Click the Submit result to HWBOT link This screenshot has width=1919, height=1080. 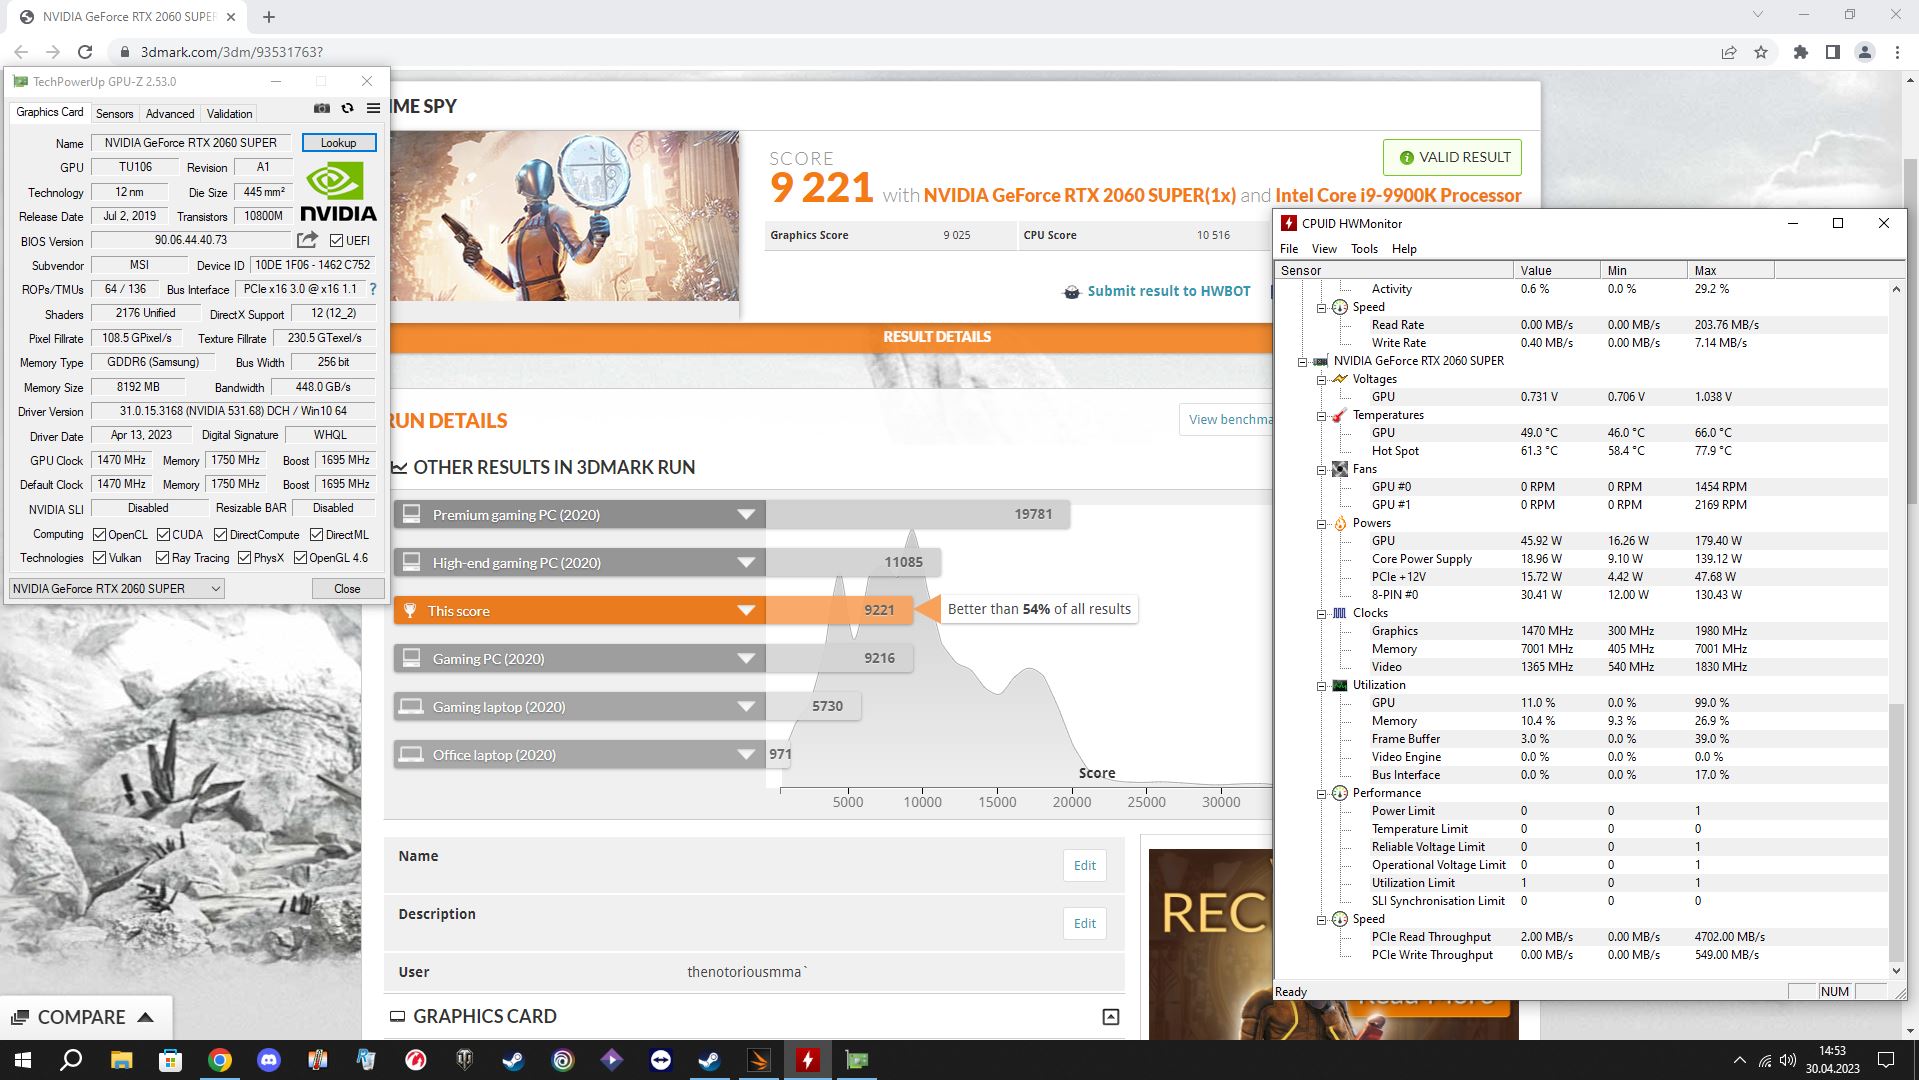coord(1168,291)
